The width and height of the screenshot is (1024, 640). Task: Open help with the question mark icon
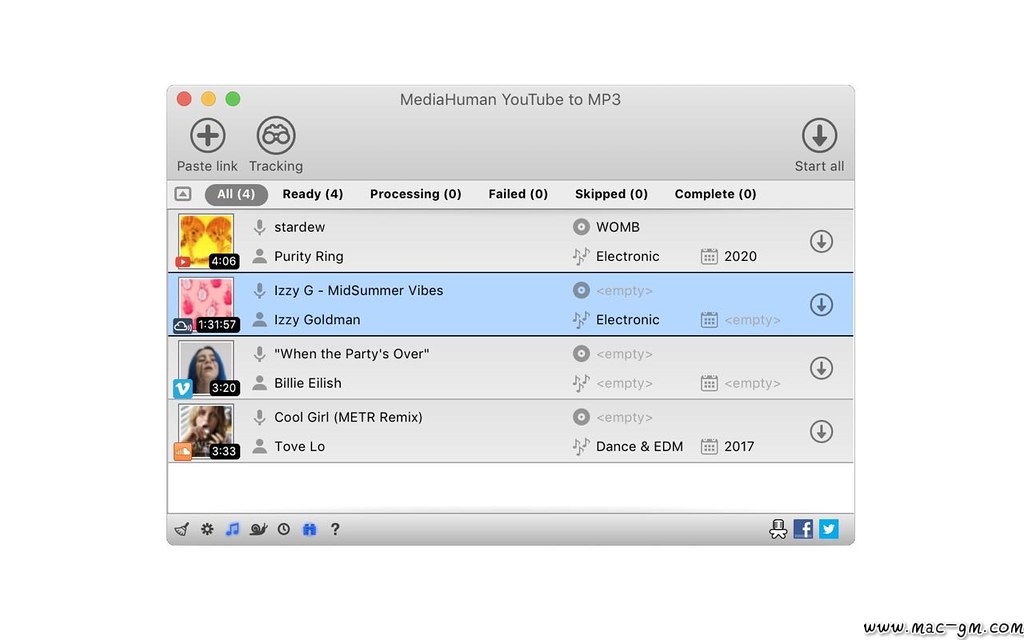pyautogui.click(x=334, y=529)
